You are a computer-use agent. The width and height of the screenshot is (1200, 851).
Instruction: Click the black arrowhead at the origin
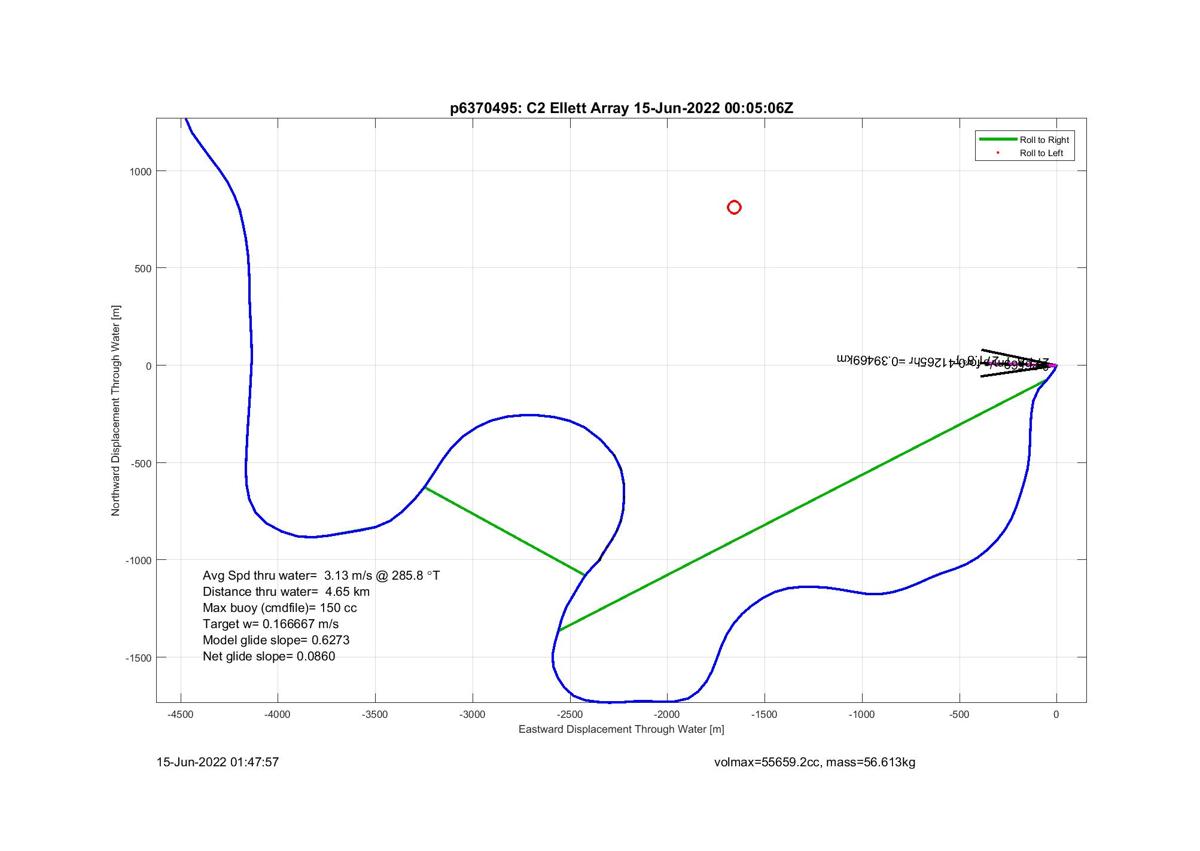click(1018, 363)
